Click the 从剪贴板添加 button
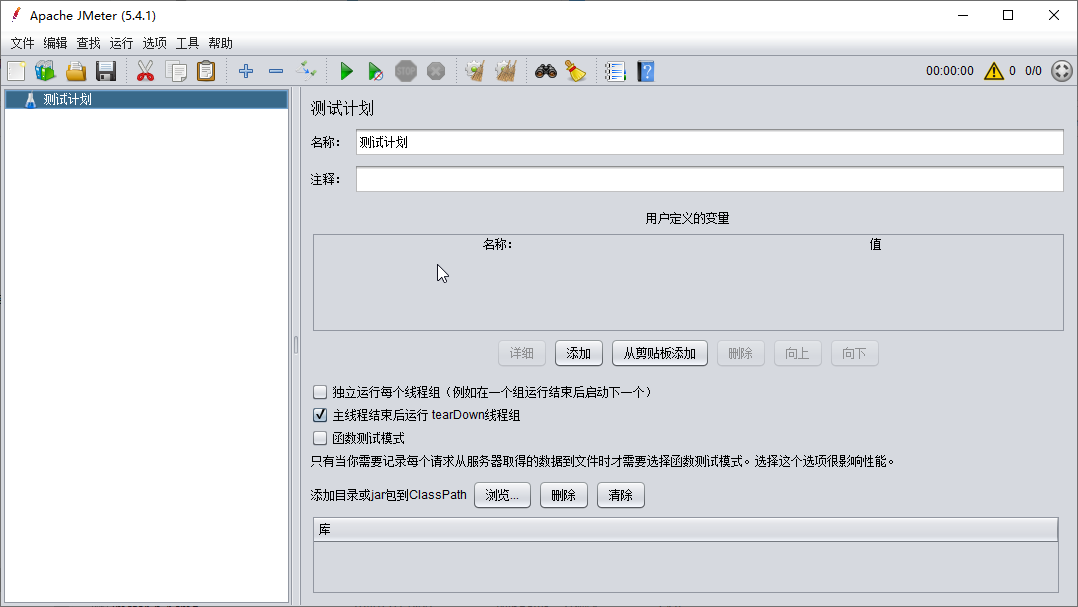1078x607 pixels. pyautogui.click(x=660, y=353)
